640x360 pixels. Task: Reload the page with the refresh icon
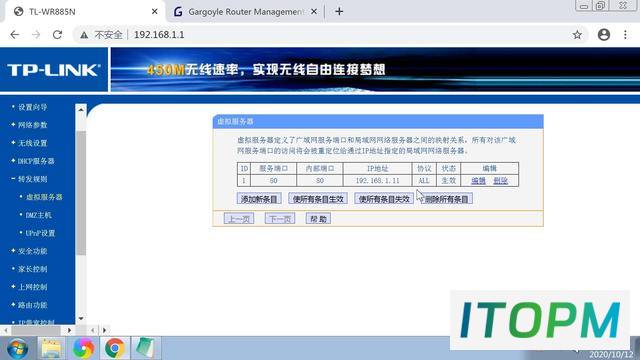click(x=58, y=35)
